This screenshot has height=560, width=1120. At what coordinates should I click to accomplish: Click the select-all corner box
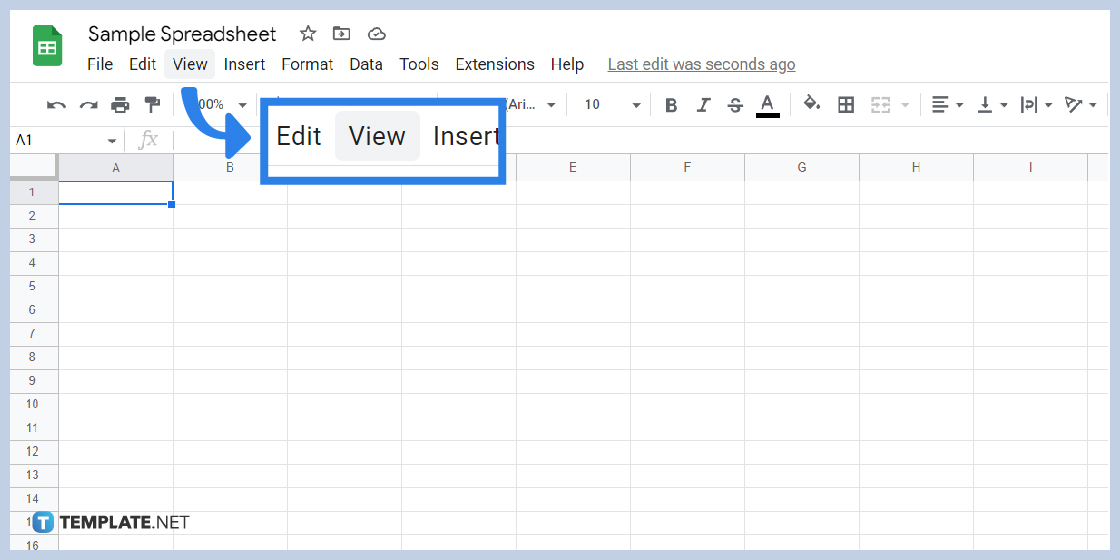(x=34, y=166)
